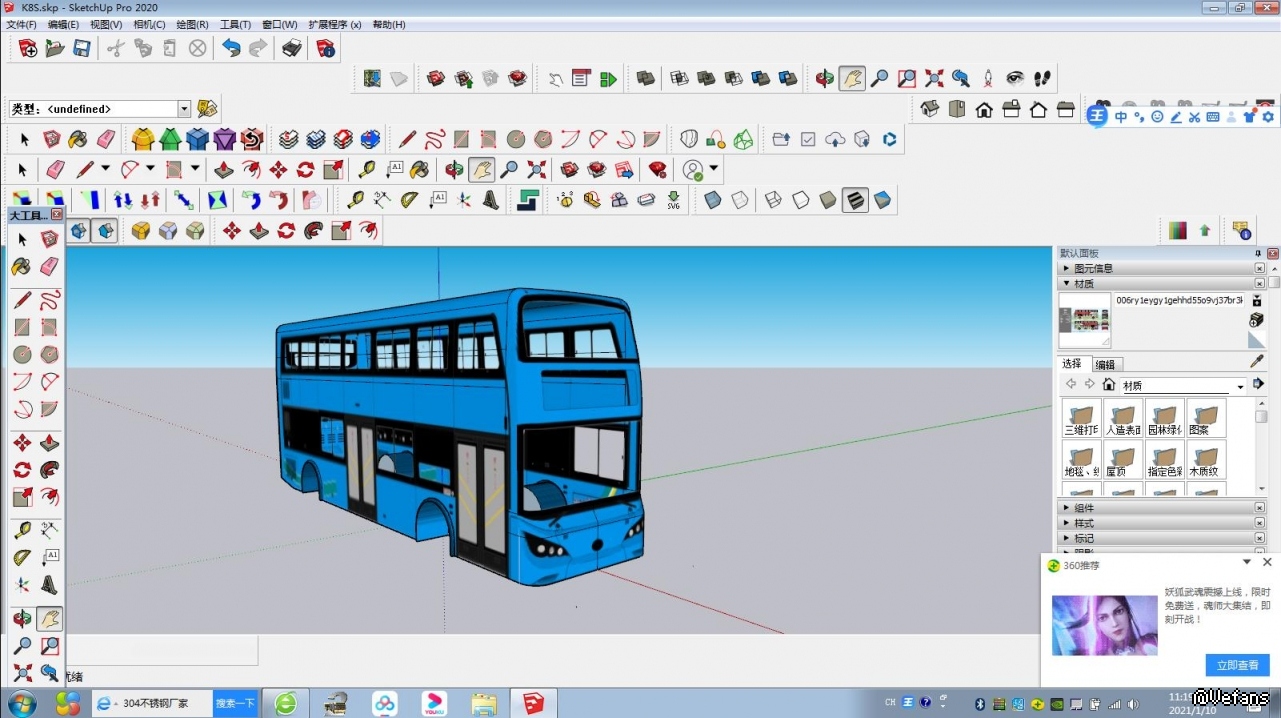Open the 相机(C) menu
Screen dimensions: 1281x718
[x=149, y=24]
